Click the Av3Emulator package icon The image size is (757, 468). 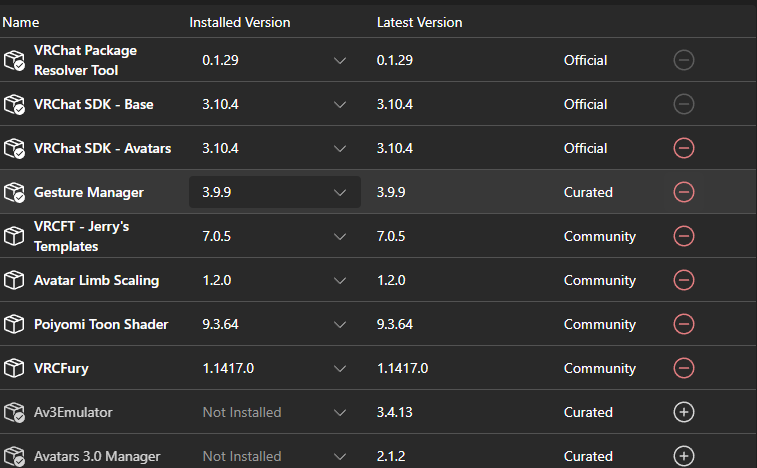click(x=14, y=412)
